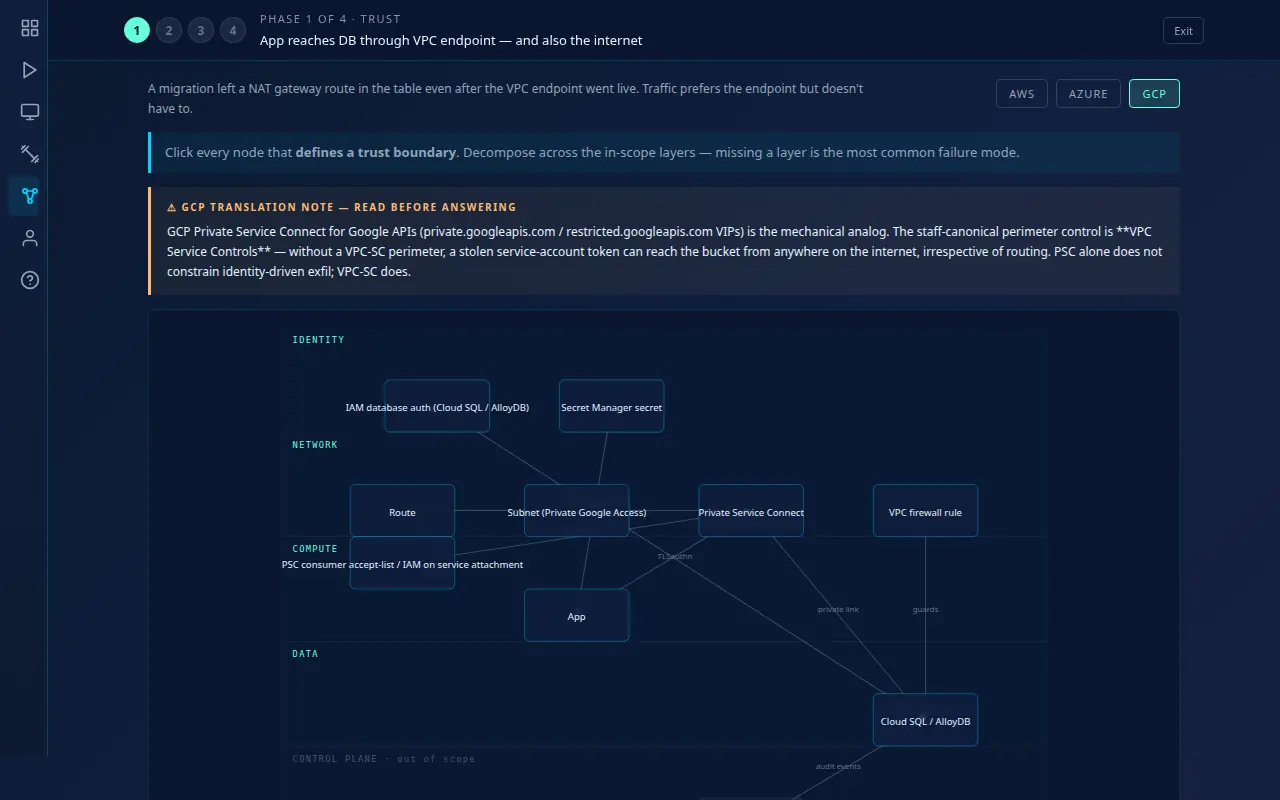Open the graph nodes icon in sidebar
This screenshot has height=800, width=1280.
[30, 196]
